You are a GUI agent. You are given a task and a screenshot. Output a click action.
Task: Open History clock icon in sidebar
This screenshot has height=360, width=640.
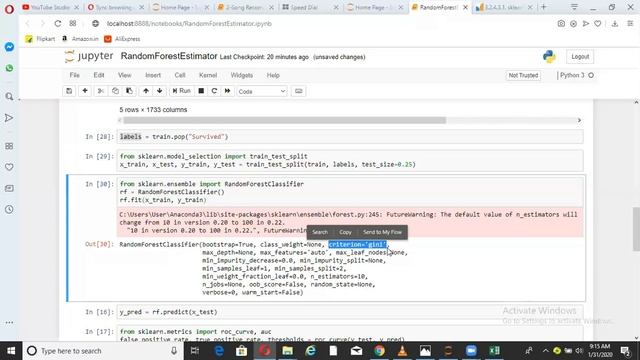(9, 209)
